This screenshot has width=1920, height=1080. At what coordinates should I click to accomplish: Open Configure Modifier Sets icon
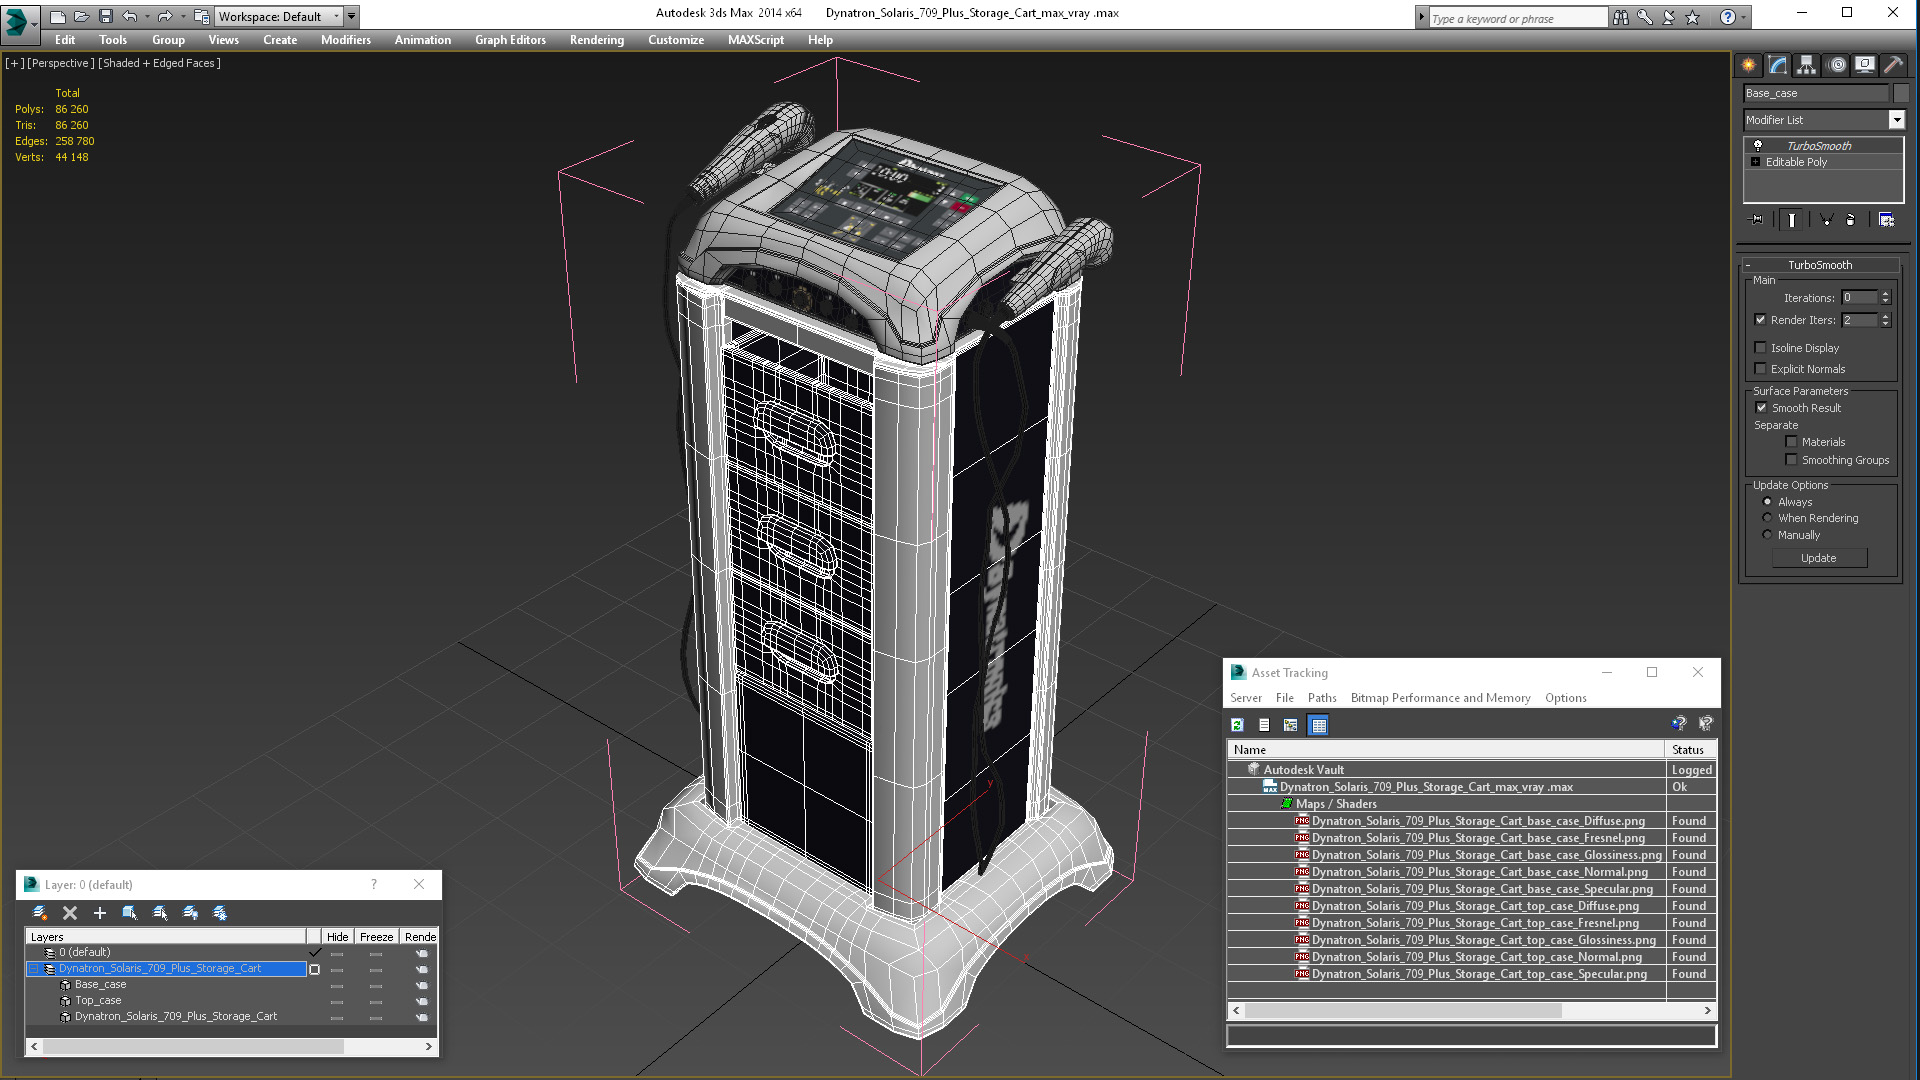(x=1886, y=220)
